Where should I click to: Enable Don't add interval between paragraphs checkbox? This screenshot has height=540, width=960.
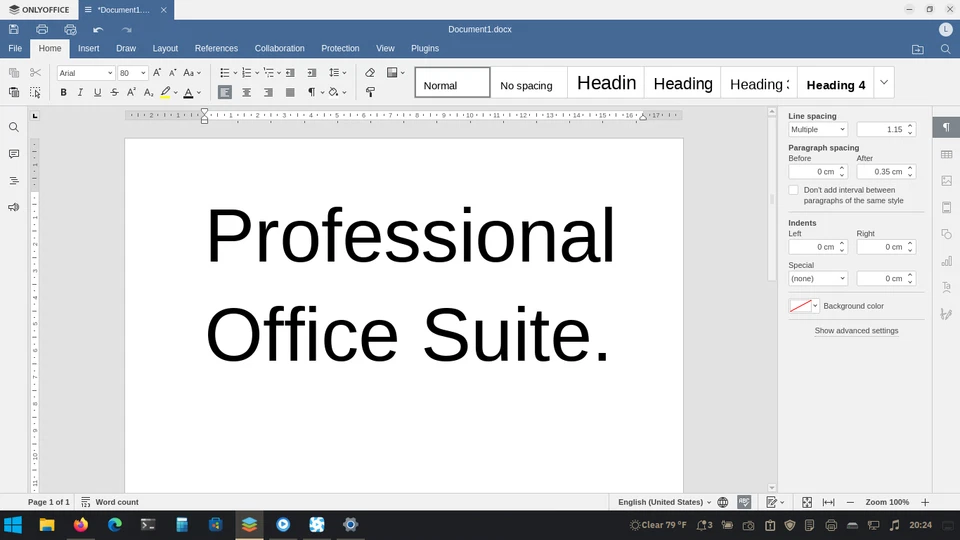tap(793, 190)
